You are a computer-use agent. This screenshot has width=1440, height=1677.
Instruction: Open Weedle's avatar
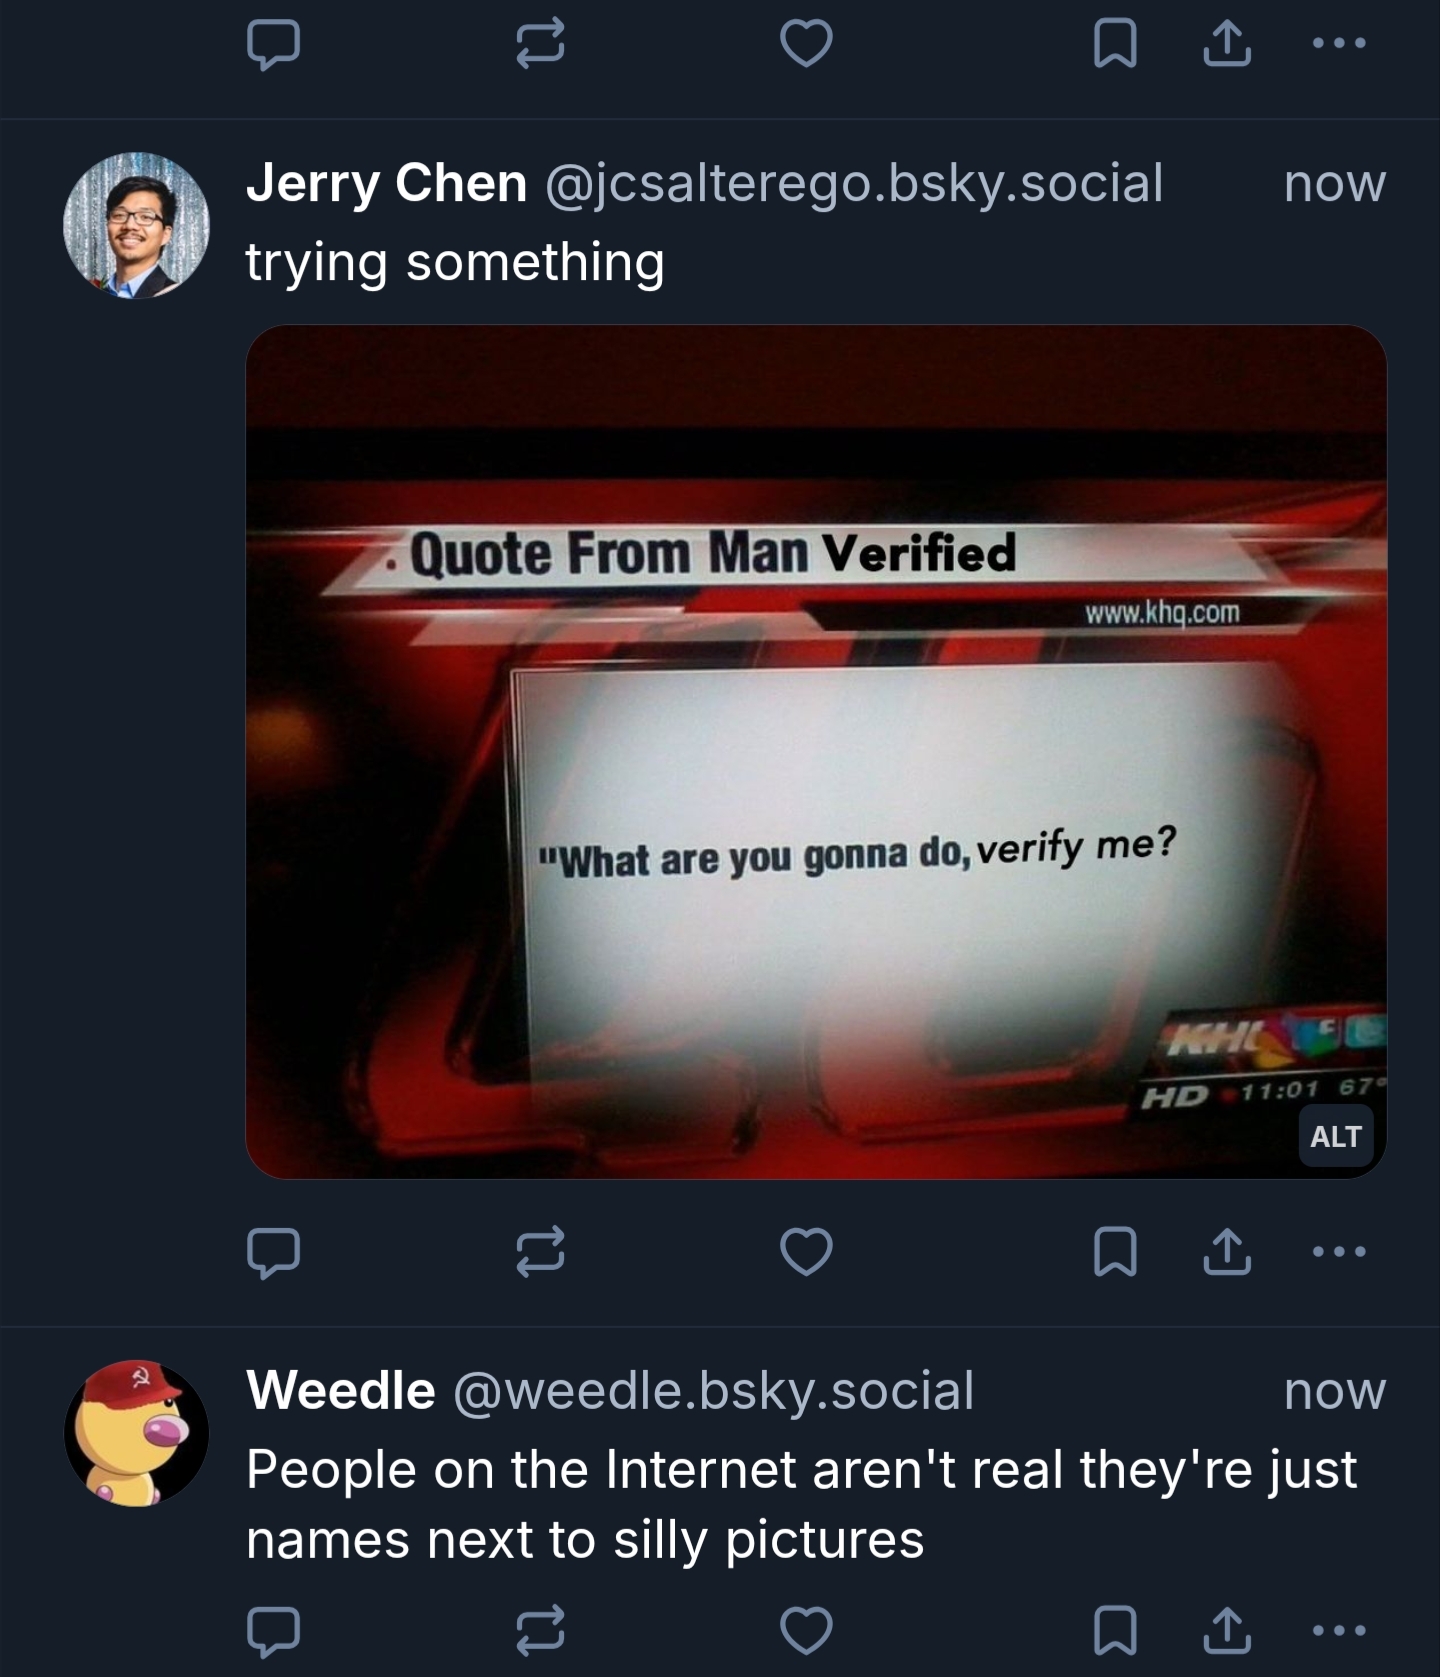click(136, 1432)
